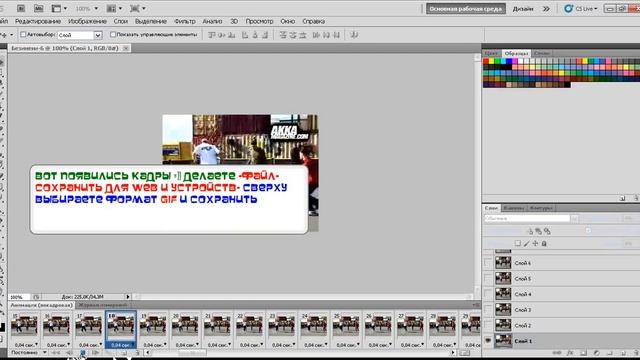This screenshot has width=640, height=360.
Task: Click the distribute vertical centers icon
Action: [x=293, y=35]
